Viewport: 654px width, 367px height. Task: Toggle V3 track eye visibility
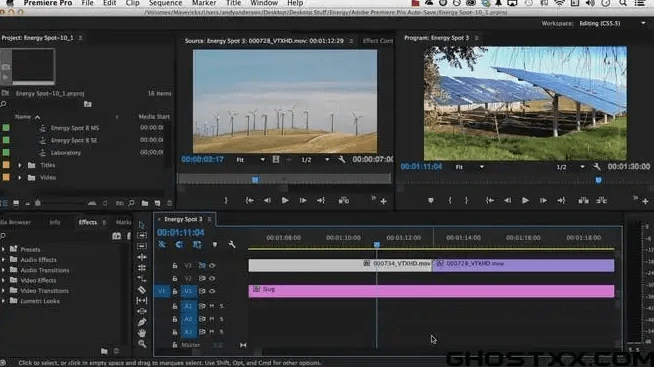212,265
